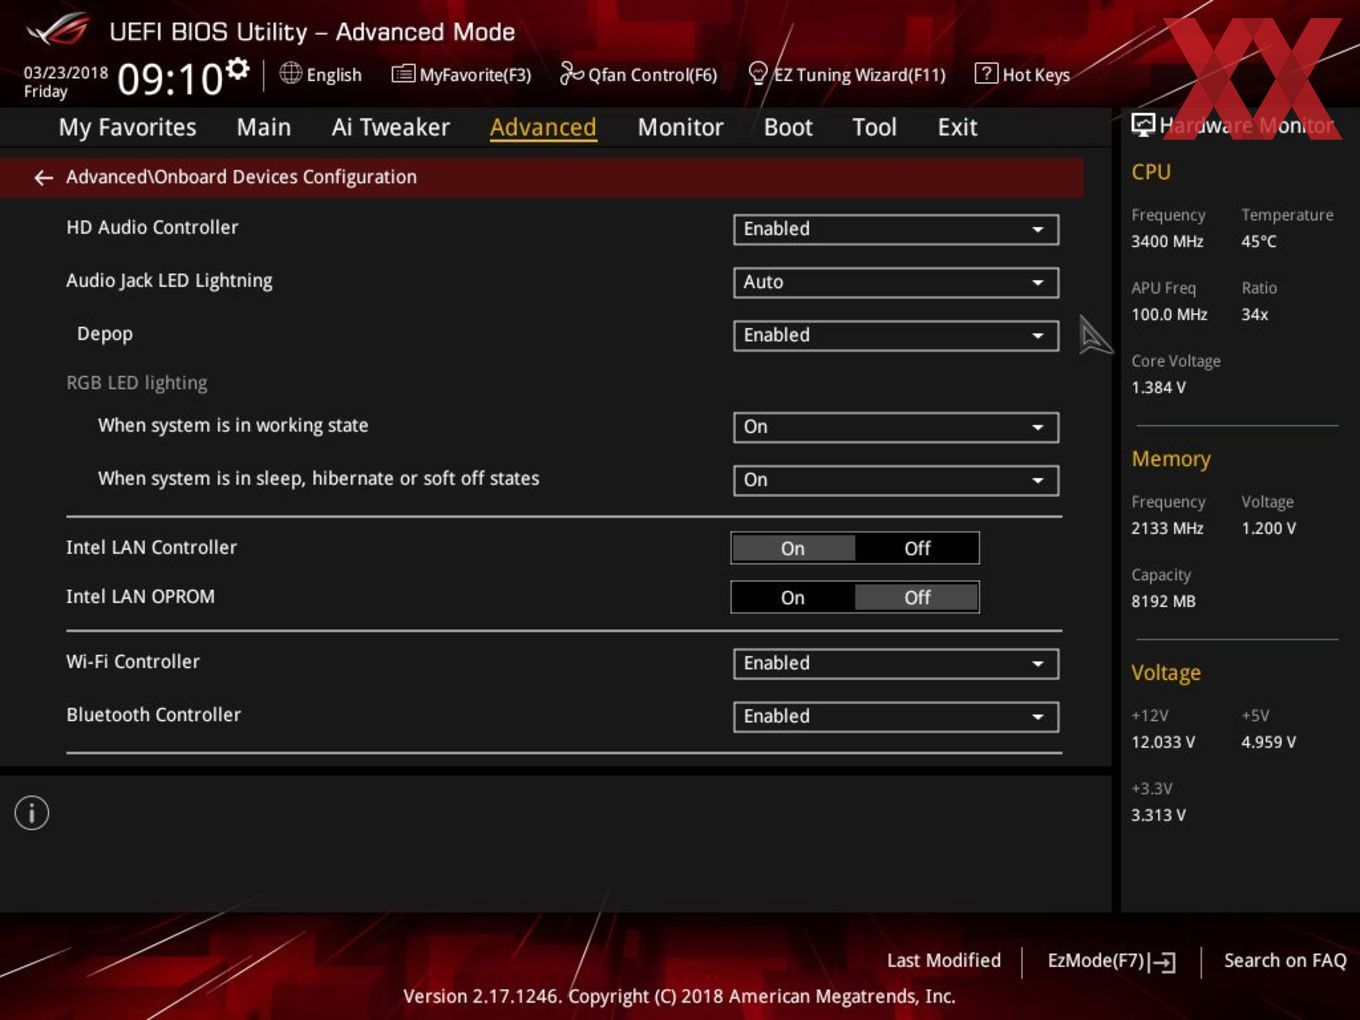
Task: Click the ROG logo in header
Action: coord(57,30)
